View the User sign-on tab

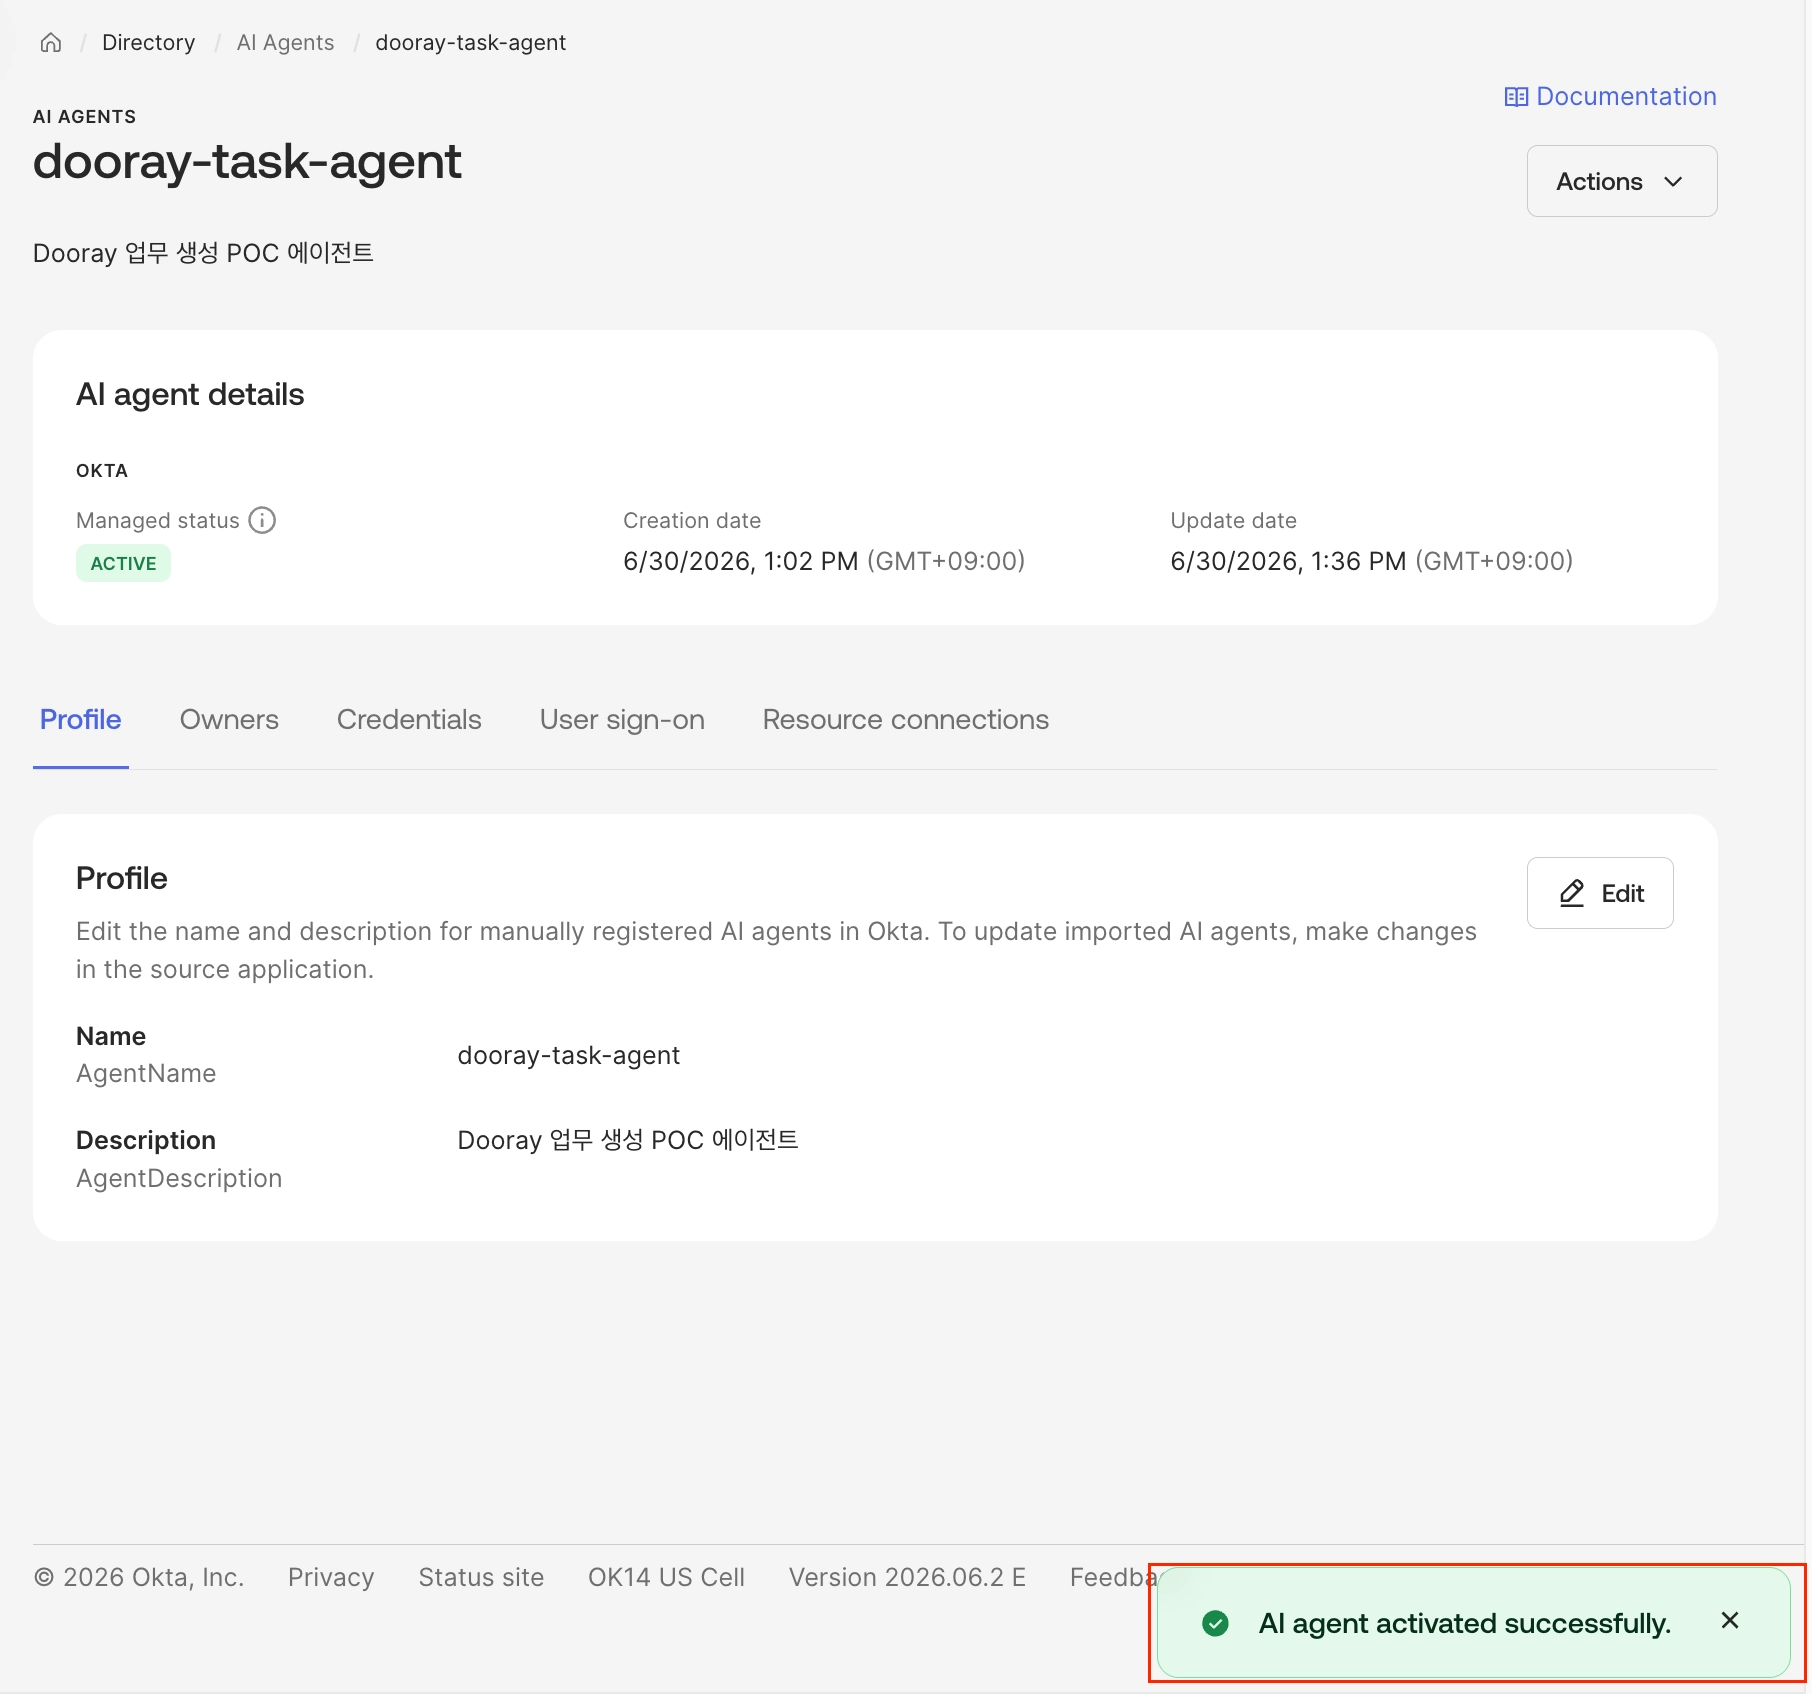(622, 719)
